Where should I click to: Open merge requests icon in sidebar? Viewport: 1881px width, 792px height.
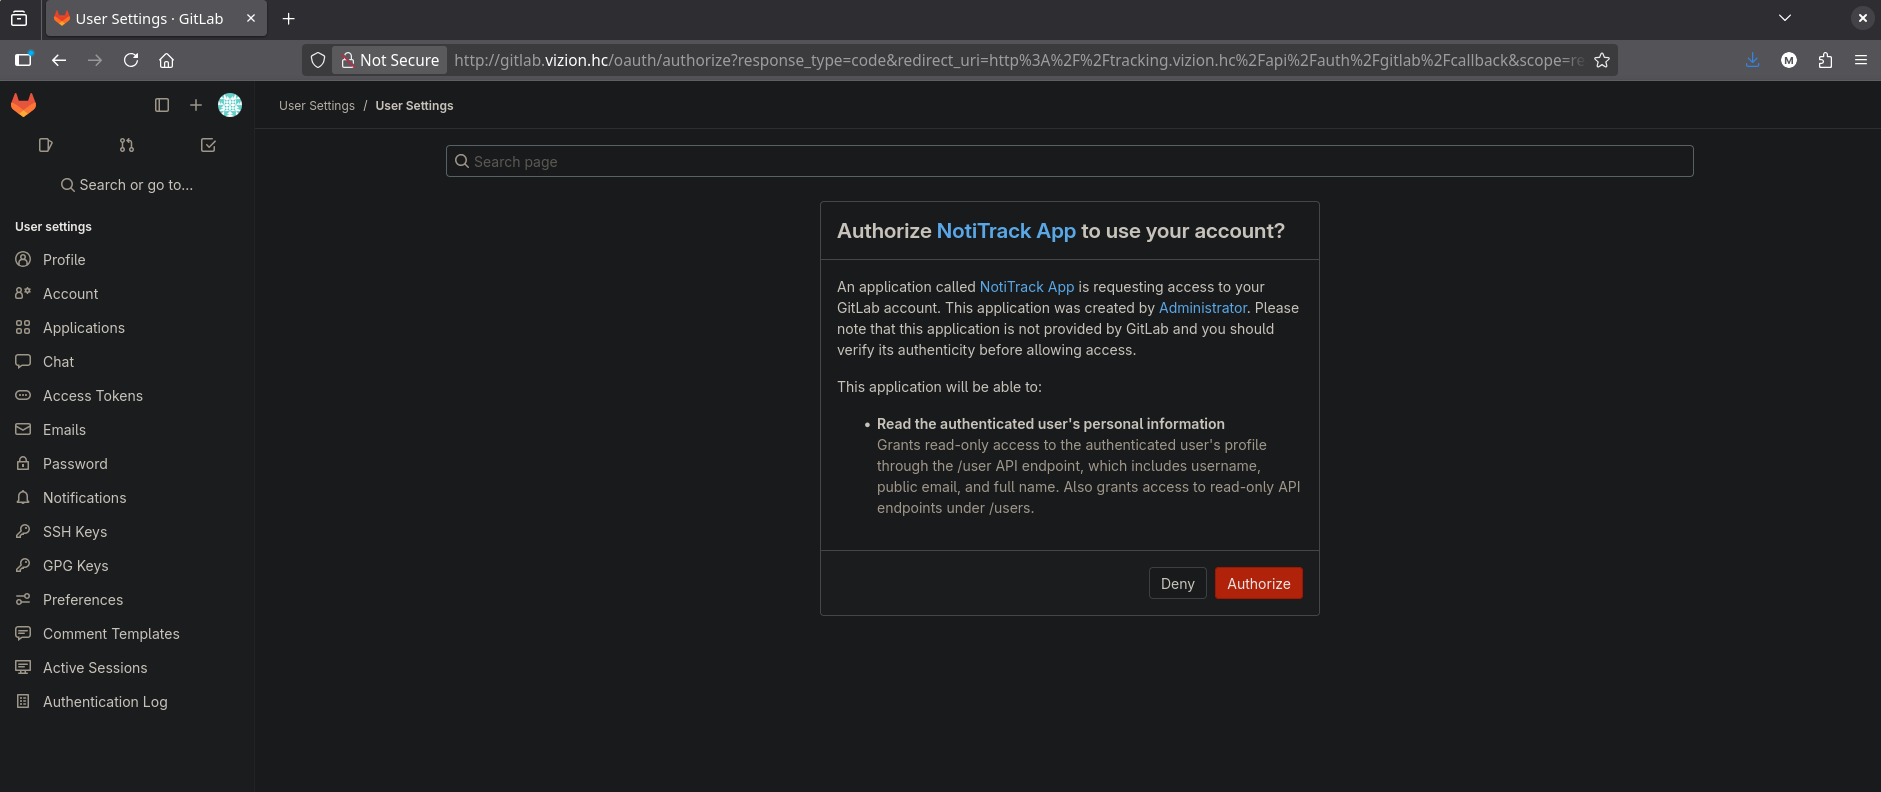tap(127, 145)
